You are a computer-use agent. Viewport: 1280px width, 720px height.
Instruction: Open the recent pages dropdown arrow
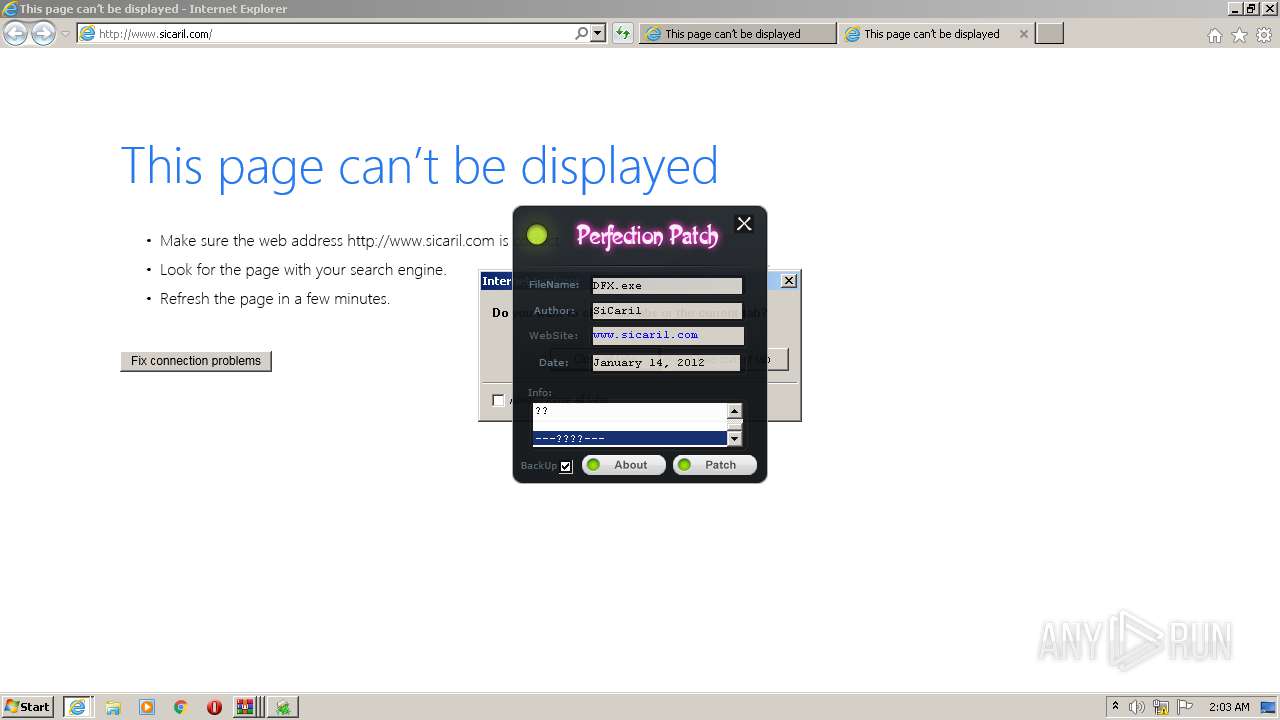(65, 34)
